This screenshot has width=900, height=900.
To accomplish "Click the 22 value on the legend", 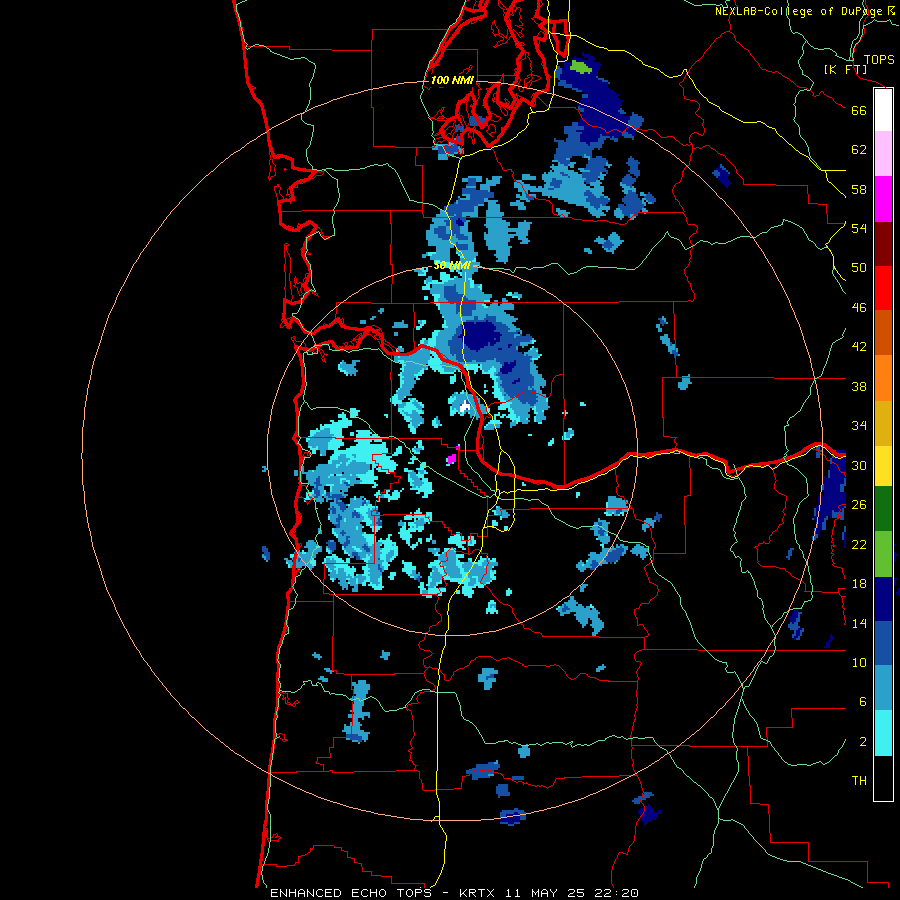I will click(859, 544).
